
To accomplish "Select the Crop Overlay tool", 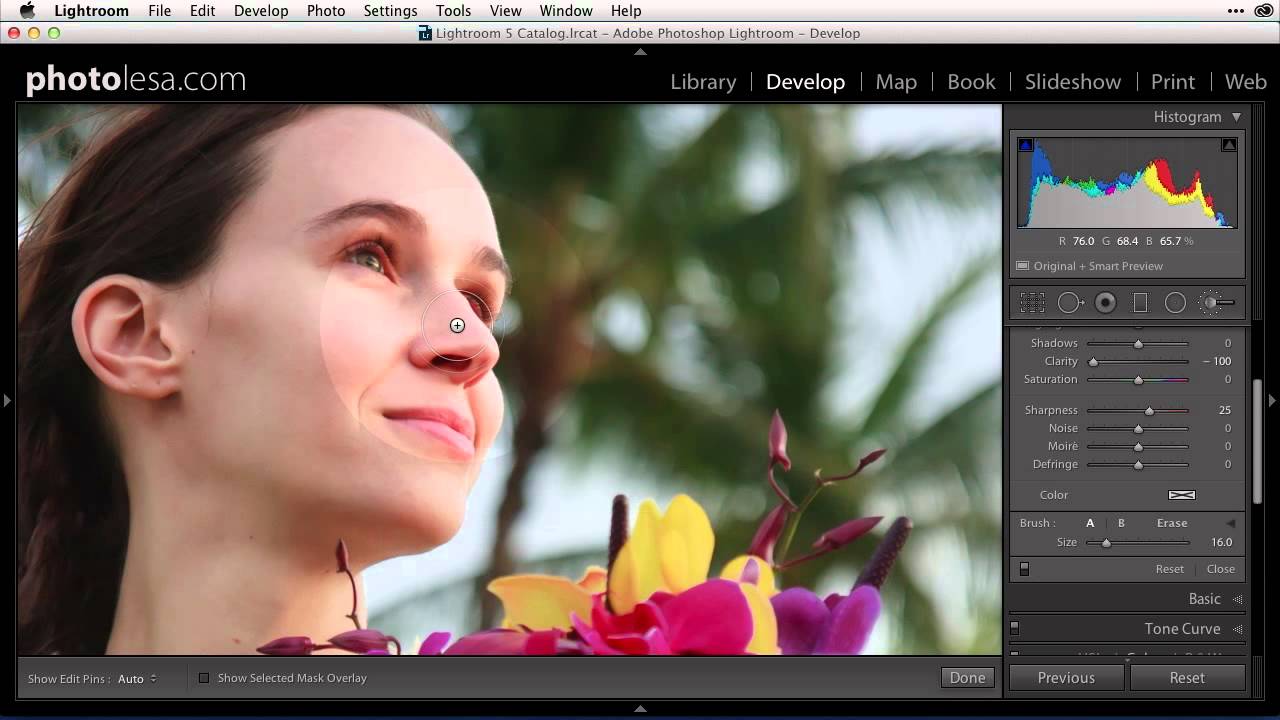I will click(1032, 302).
